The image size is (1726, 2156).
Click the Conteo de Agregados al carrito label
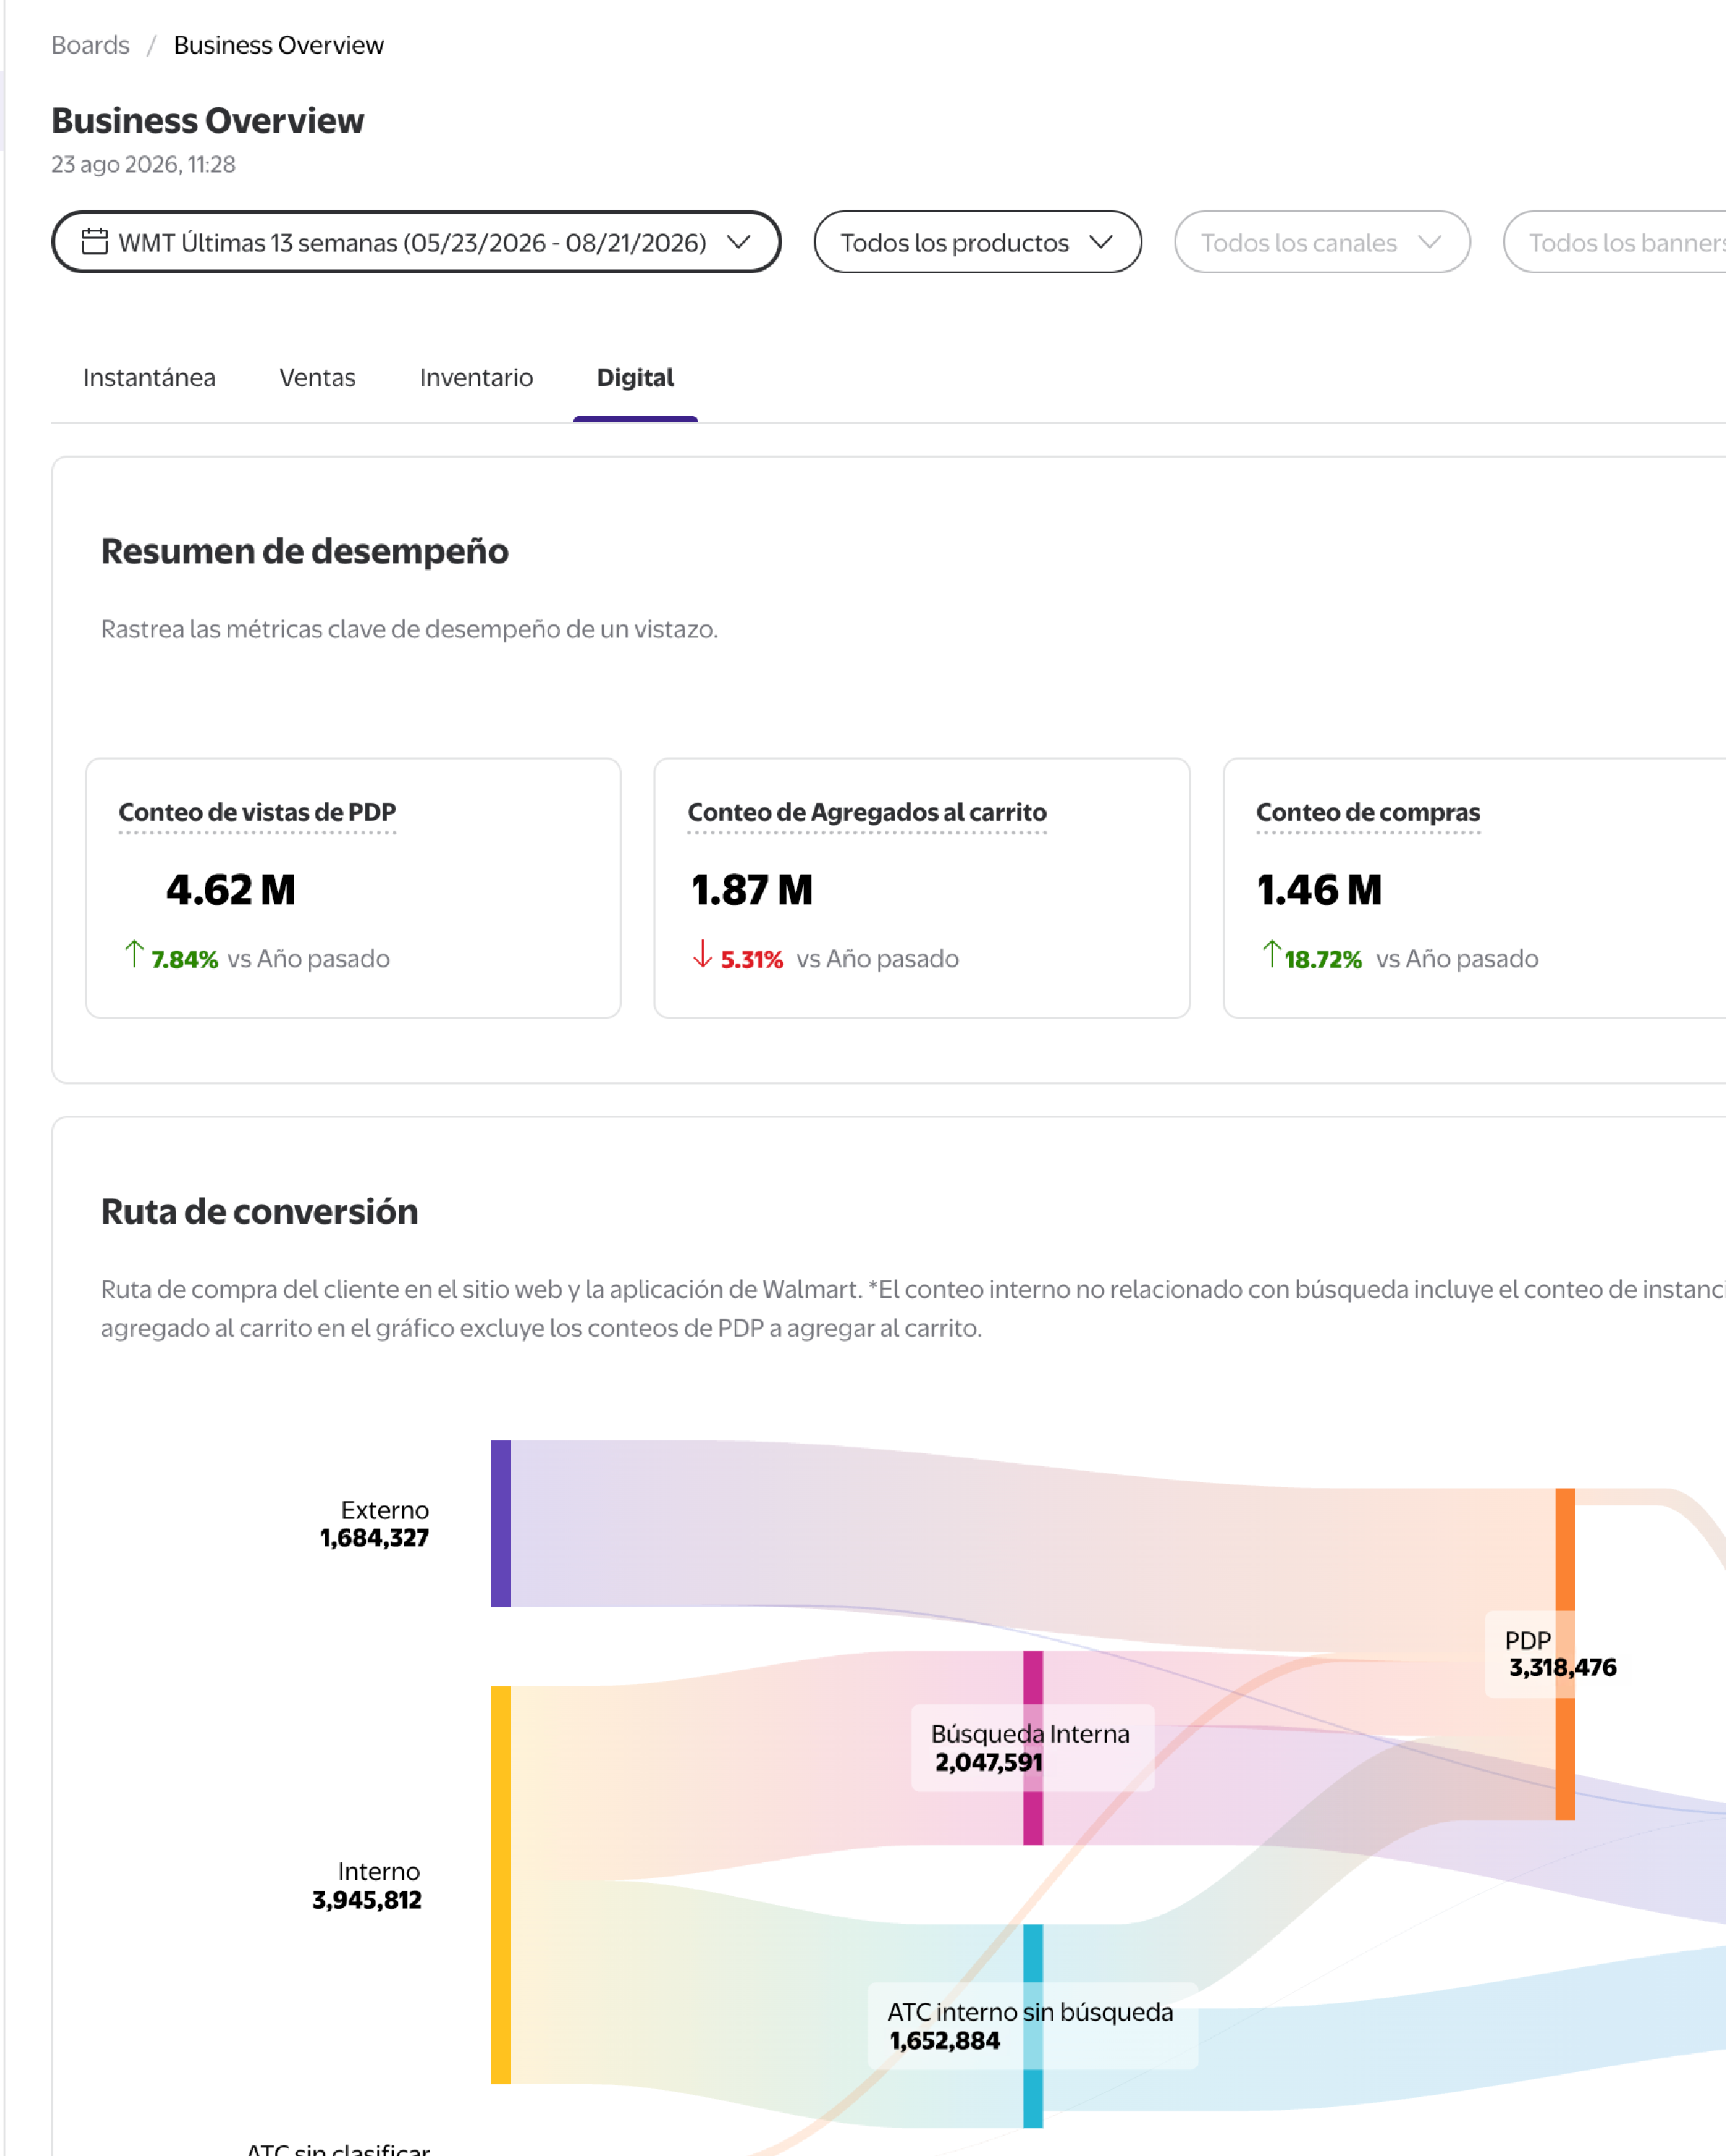pos(867,812)
